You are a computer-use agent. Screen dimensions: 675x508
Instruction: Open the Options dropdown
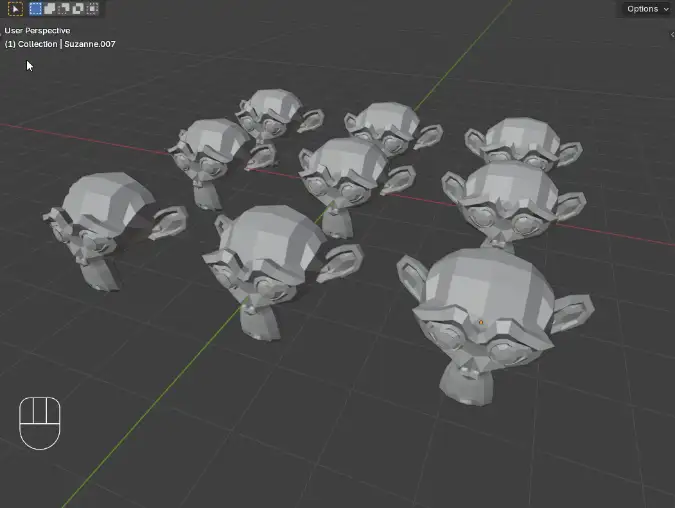click(x=647, y=9)
